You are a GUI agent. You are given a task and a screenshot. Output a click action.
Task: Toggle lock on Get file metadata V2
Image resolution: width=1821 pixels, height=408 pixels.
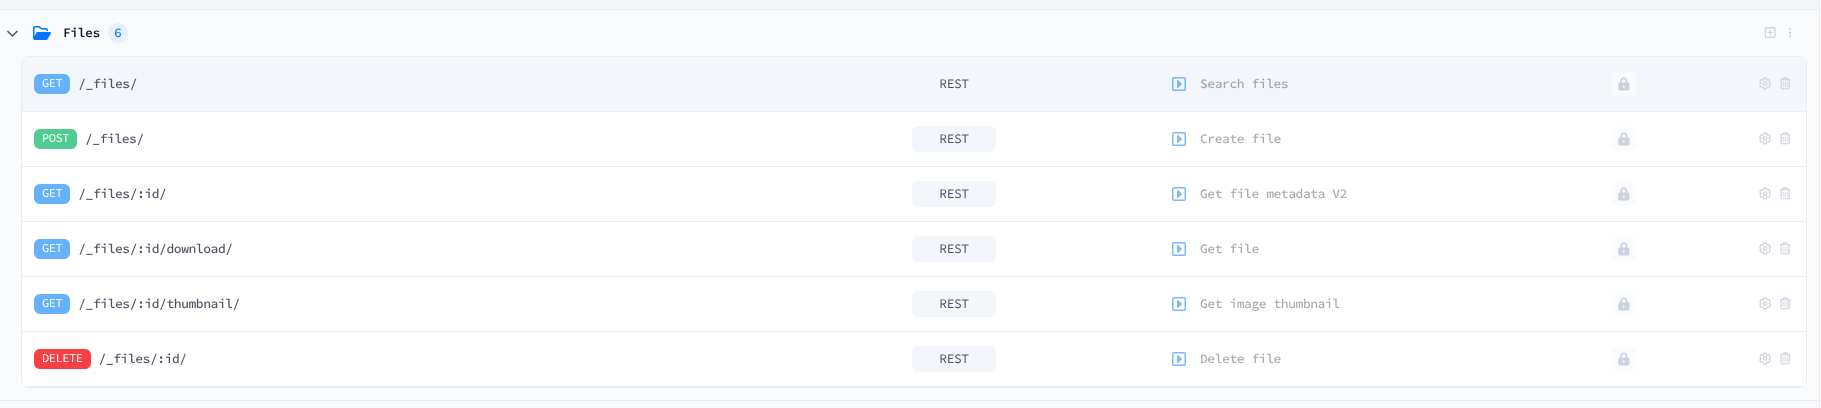point(1624,194)
